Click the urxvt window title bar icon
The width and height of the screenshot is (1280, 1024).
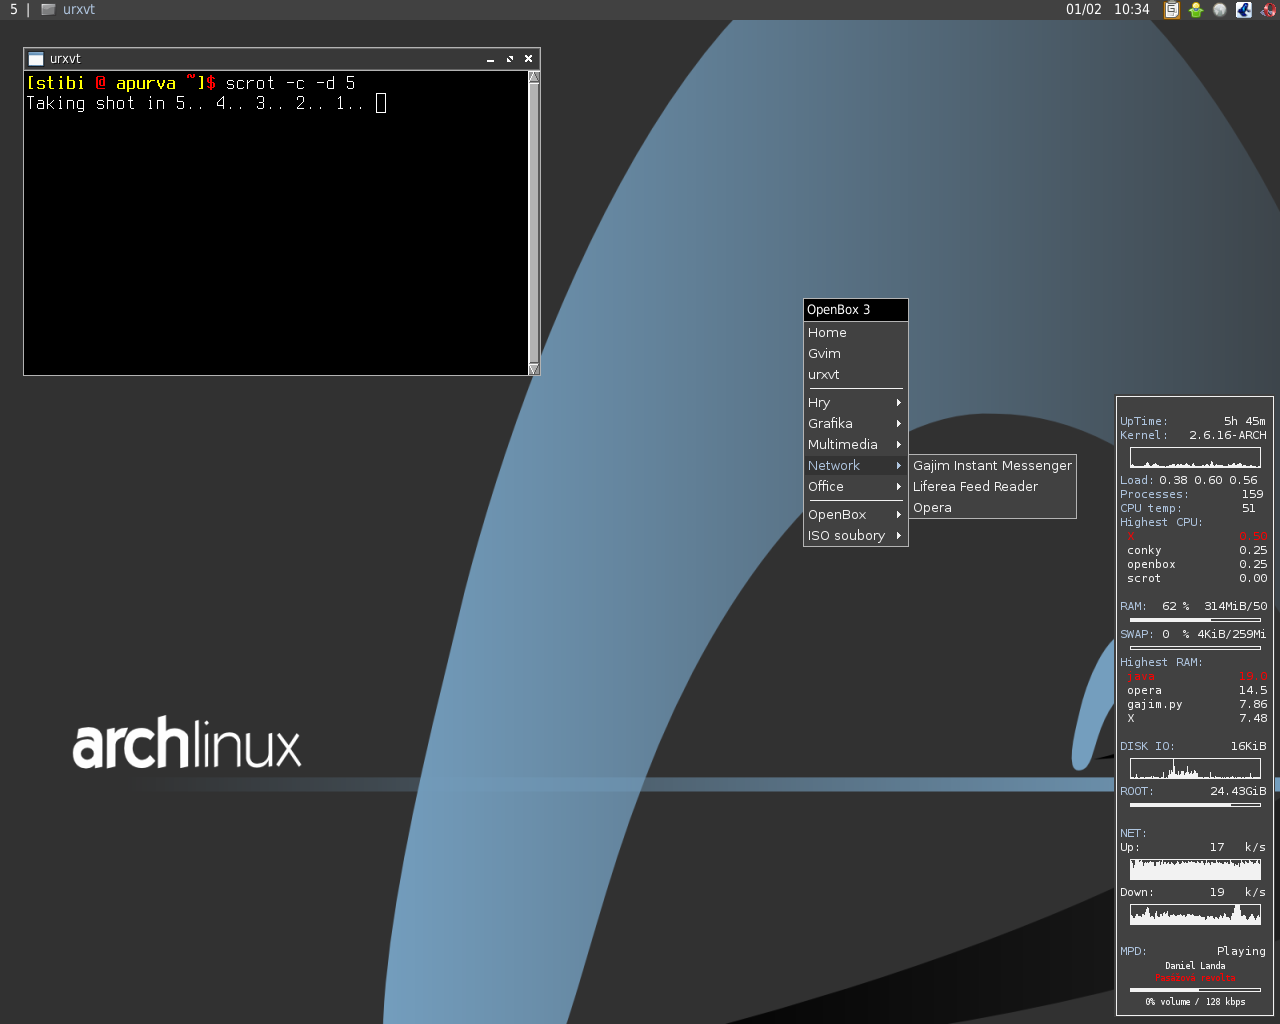pos(36,59)
